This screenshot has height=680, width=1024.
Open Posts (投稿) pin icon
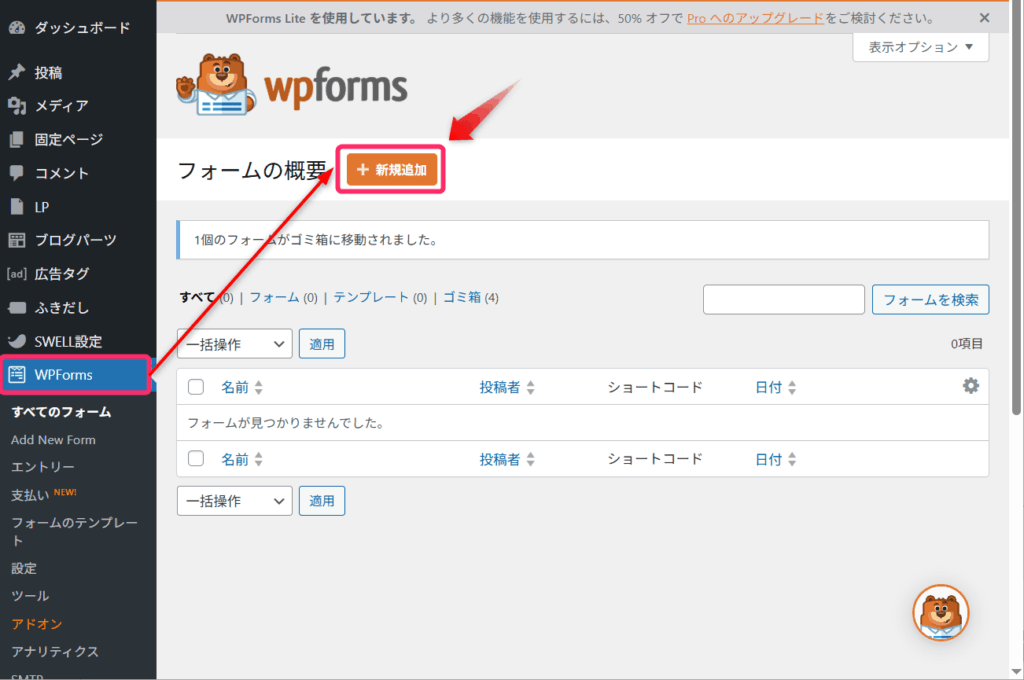(x=17, y=72)
